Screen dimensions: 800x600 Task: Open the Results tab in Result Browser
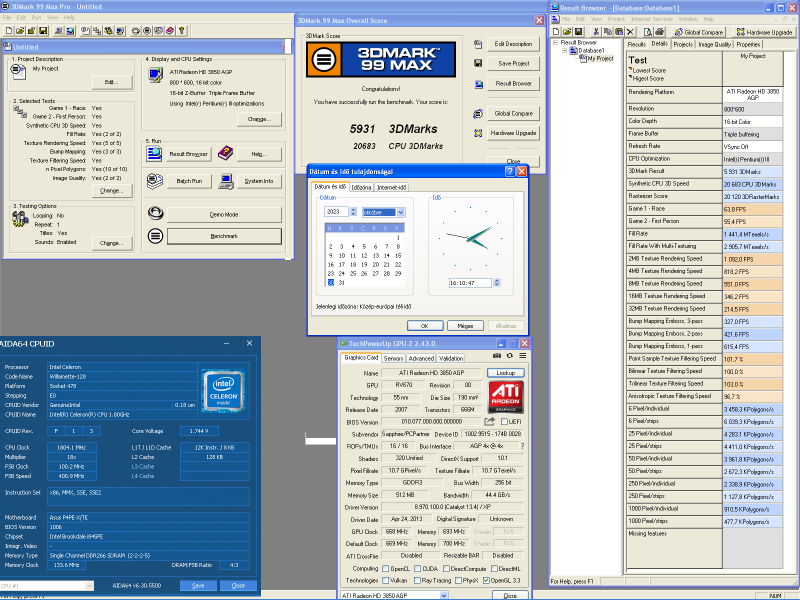[637, 45]
